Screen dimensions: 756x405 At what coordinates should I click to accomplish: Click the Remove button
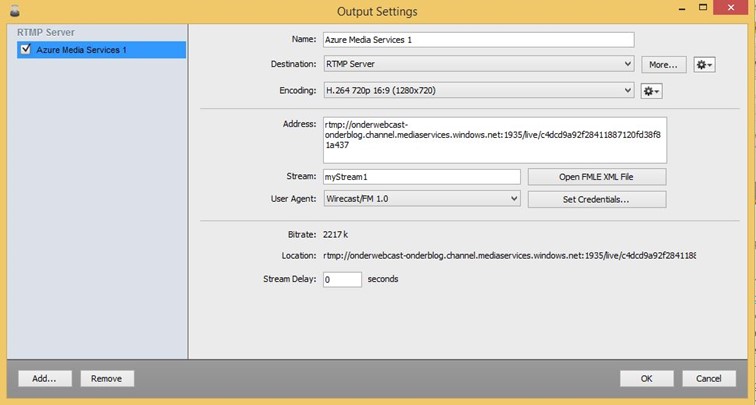click(107, 378)
